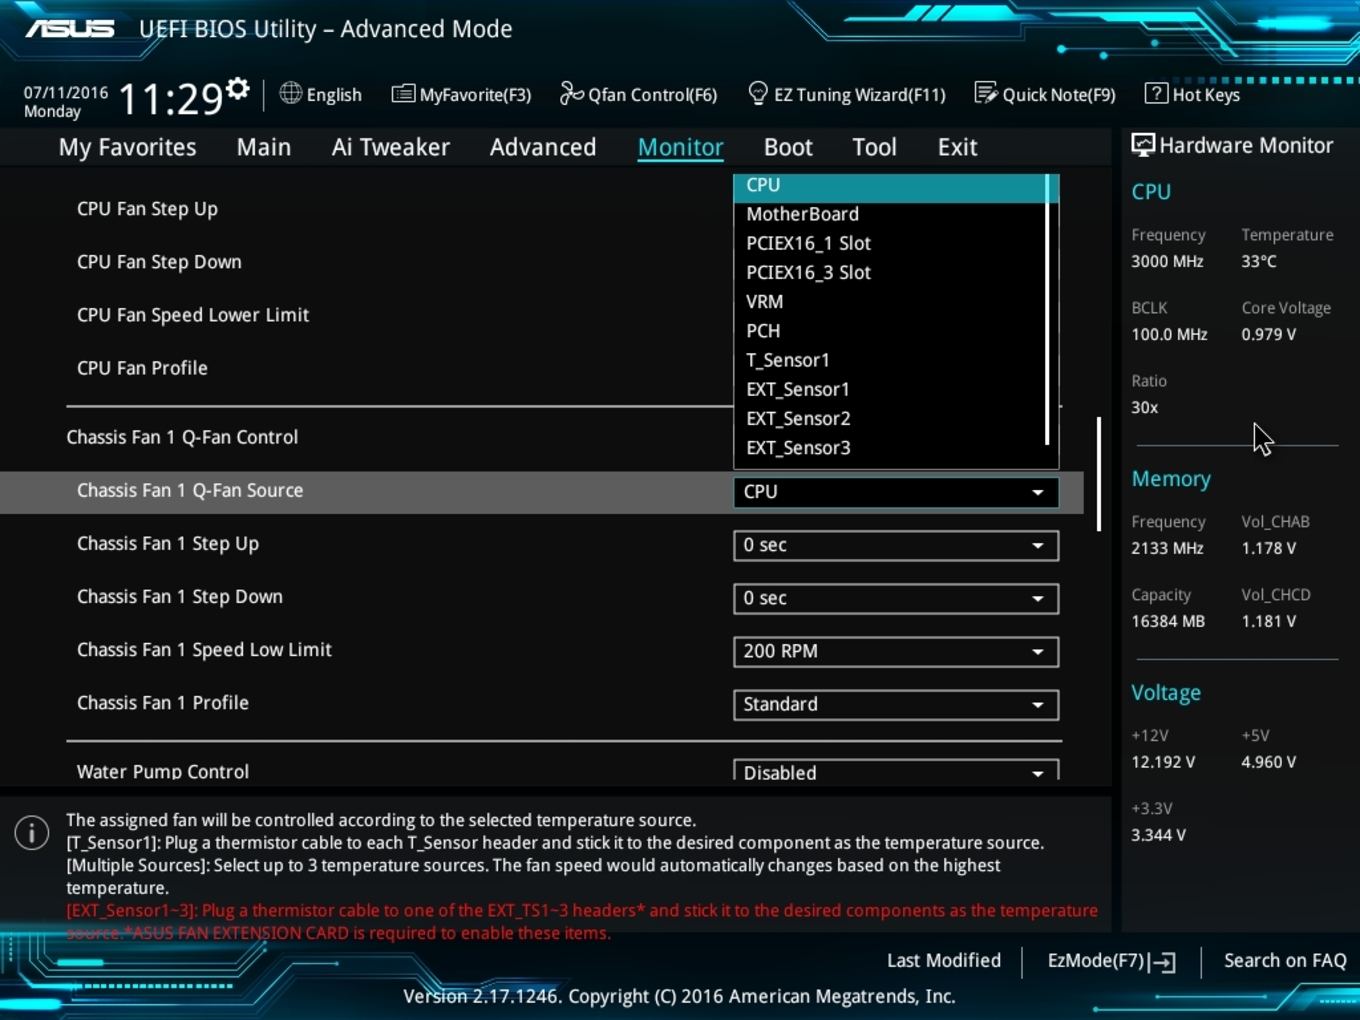Select PCIEX16_1 Slot option
This screenshot has width=1360, height=1020.
[x=890, y=243]
